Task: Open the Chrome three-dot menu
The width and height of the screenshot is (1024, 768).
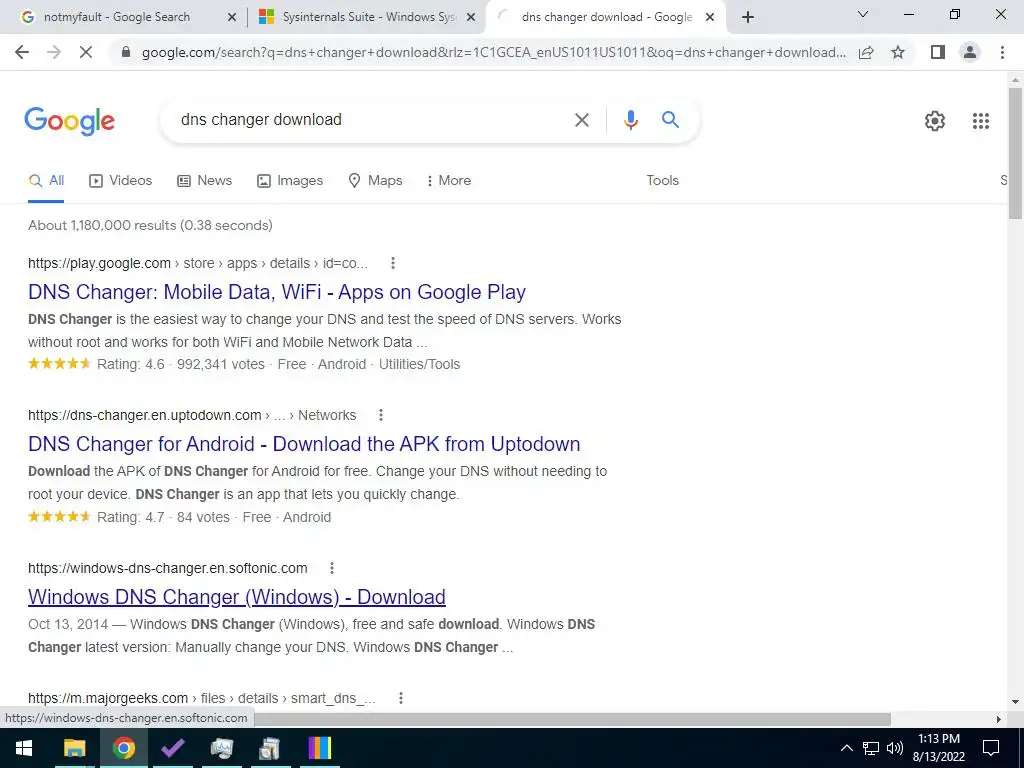Action: pos(1002,52)
